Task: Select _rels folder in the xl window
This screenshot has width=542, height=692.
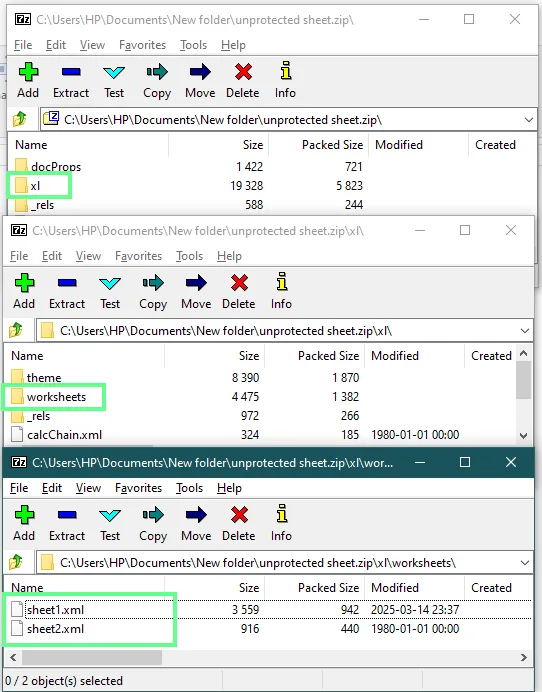Action: pos(30,416)
